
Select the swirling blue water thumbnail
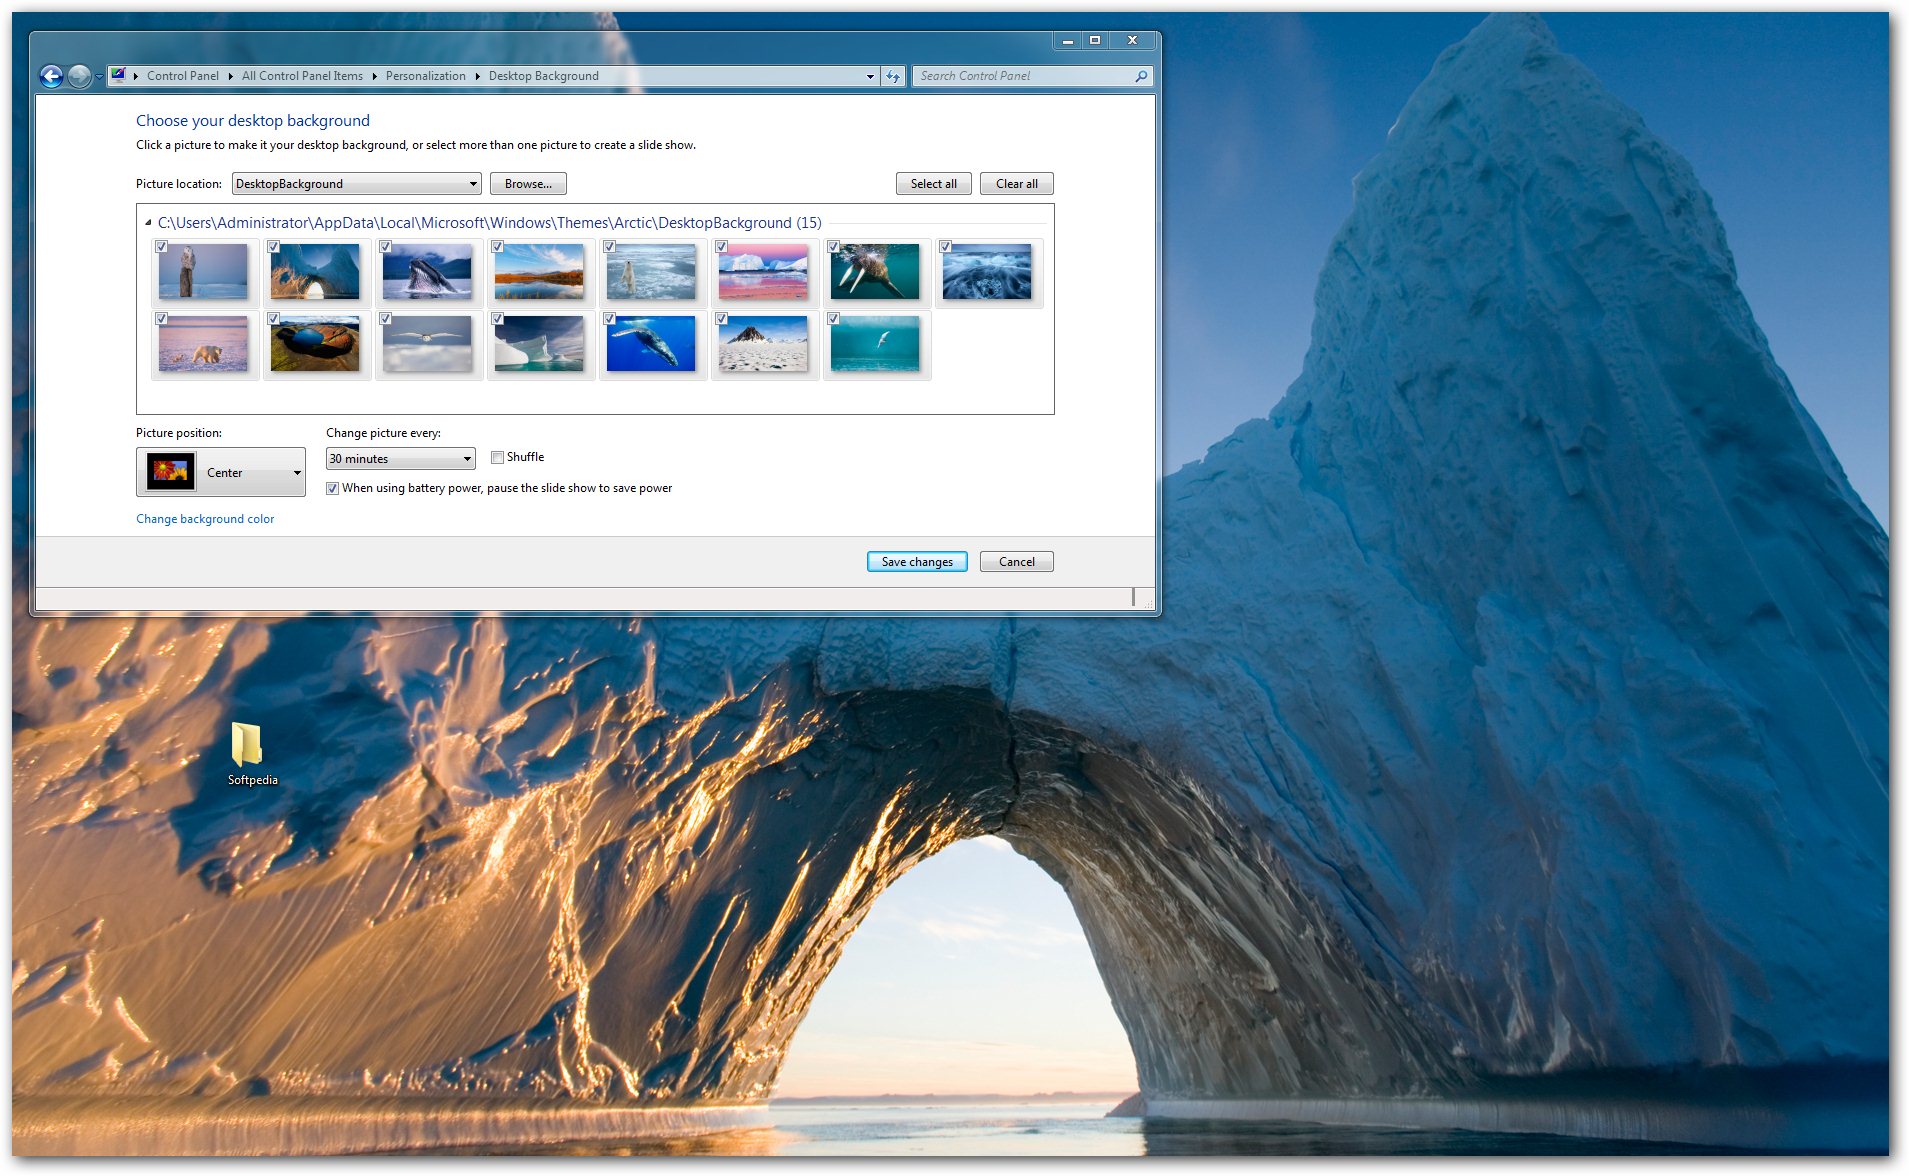987,272
